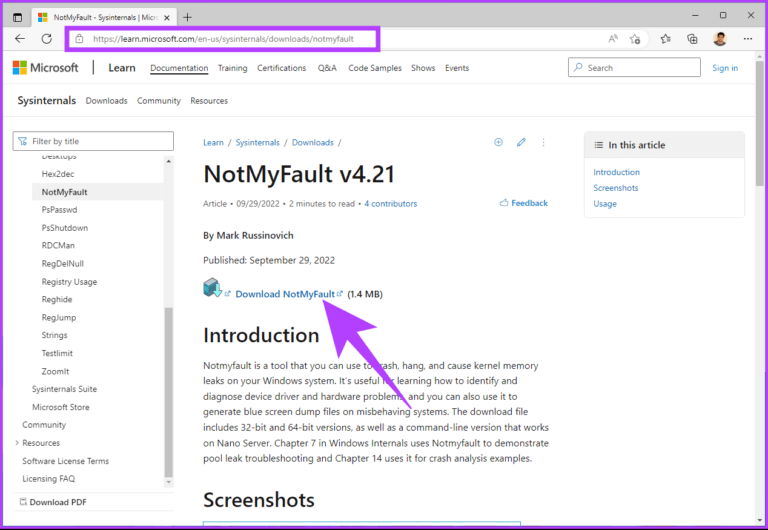Click the 4 contributors link

point(390,204)
